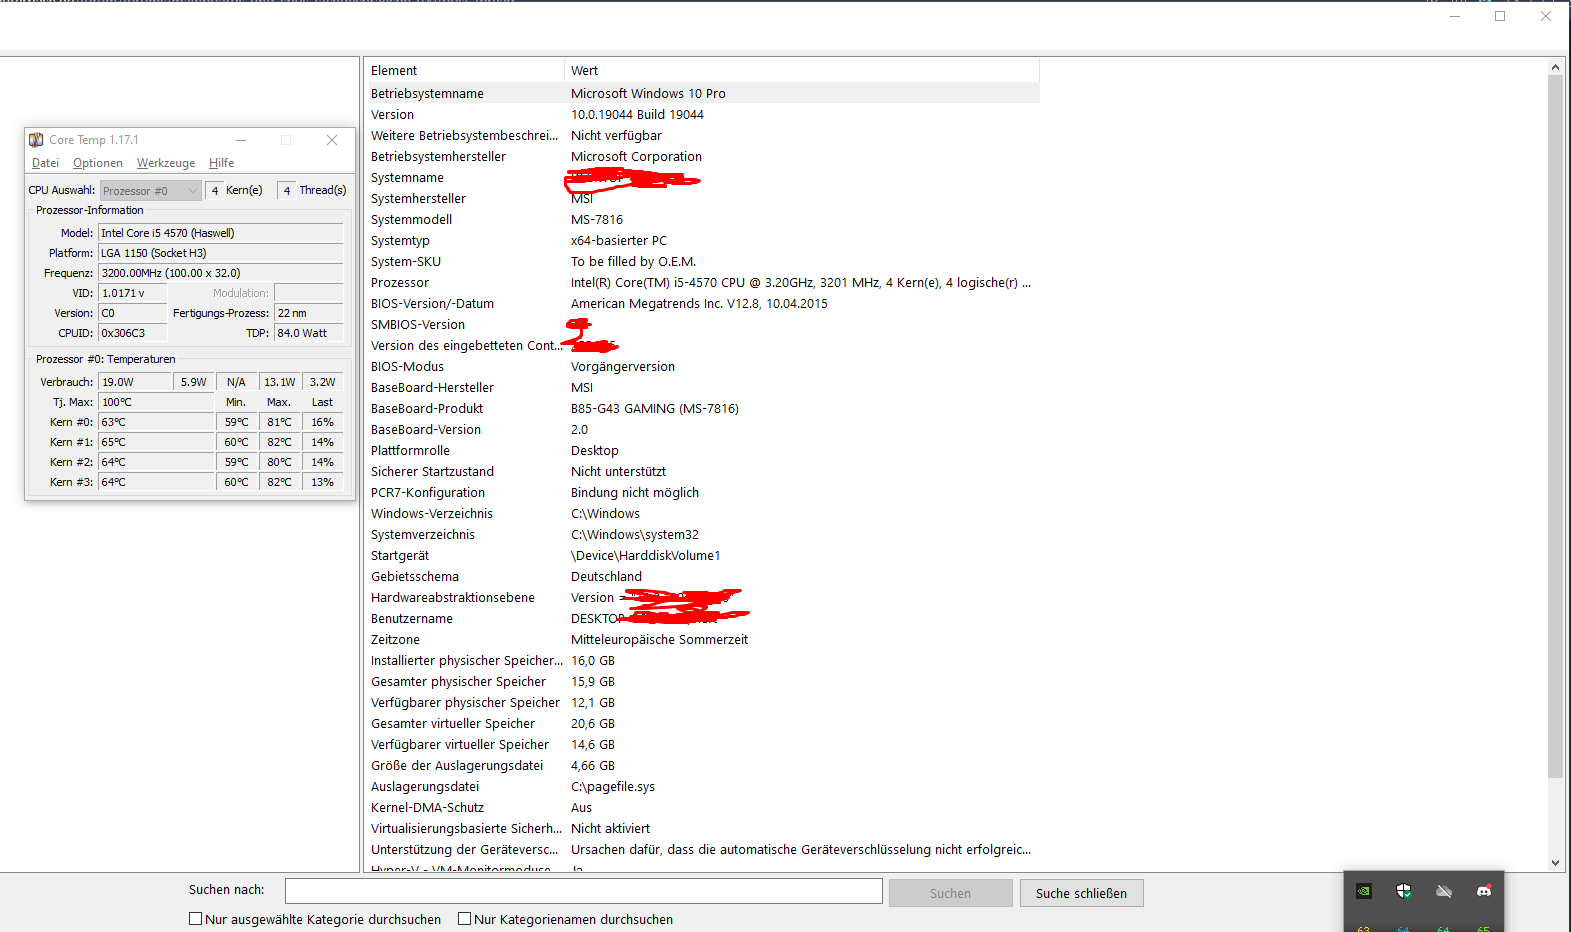Select the Startgerät HarddiskVolume1 row

pyautogui.click(x=702, y=555)
